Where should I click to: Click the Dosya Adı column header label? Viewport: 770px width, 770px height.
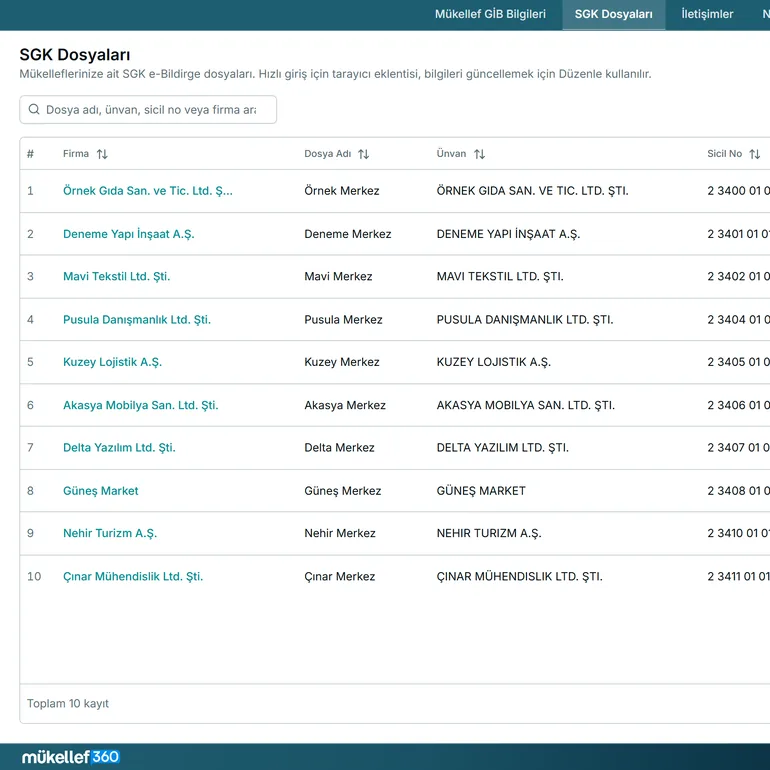point(328,154)
